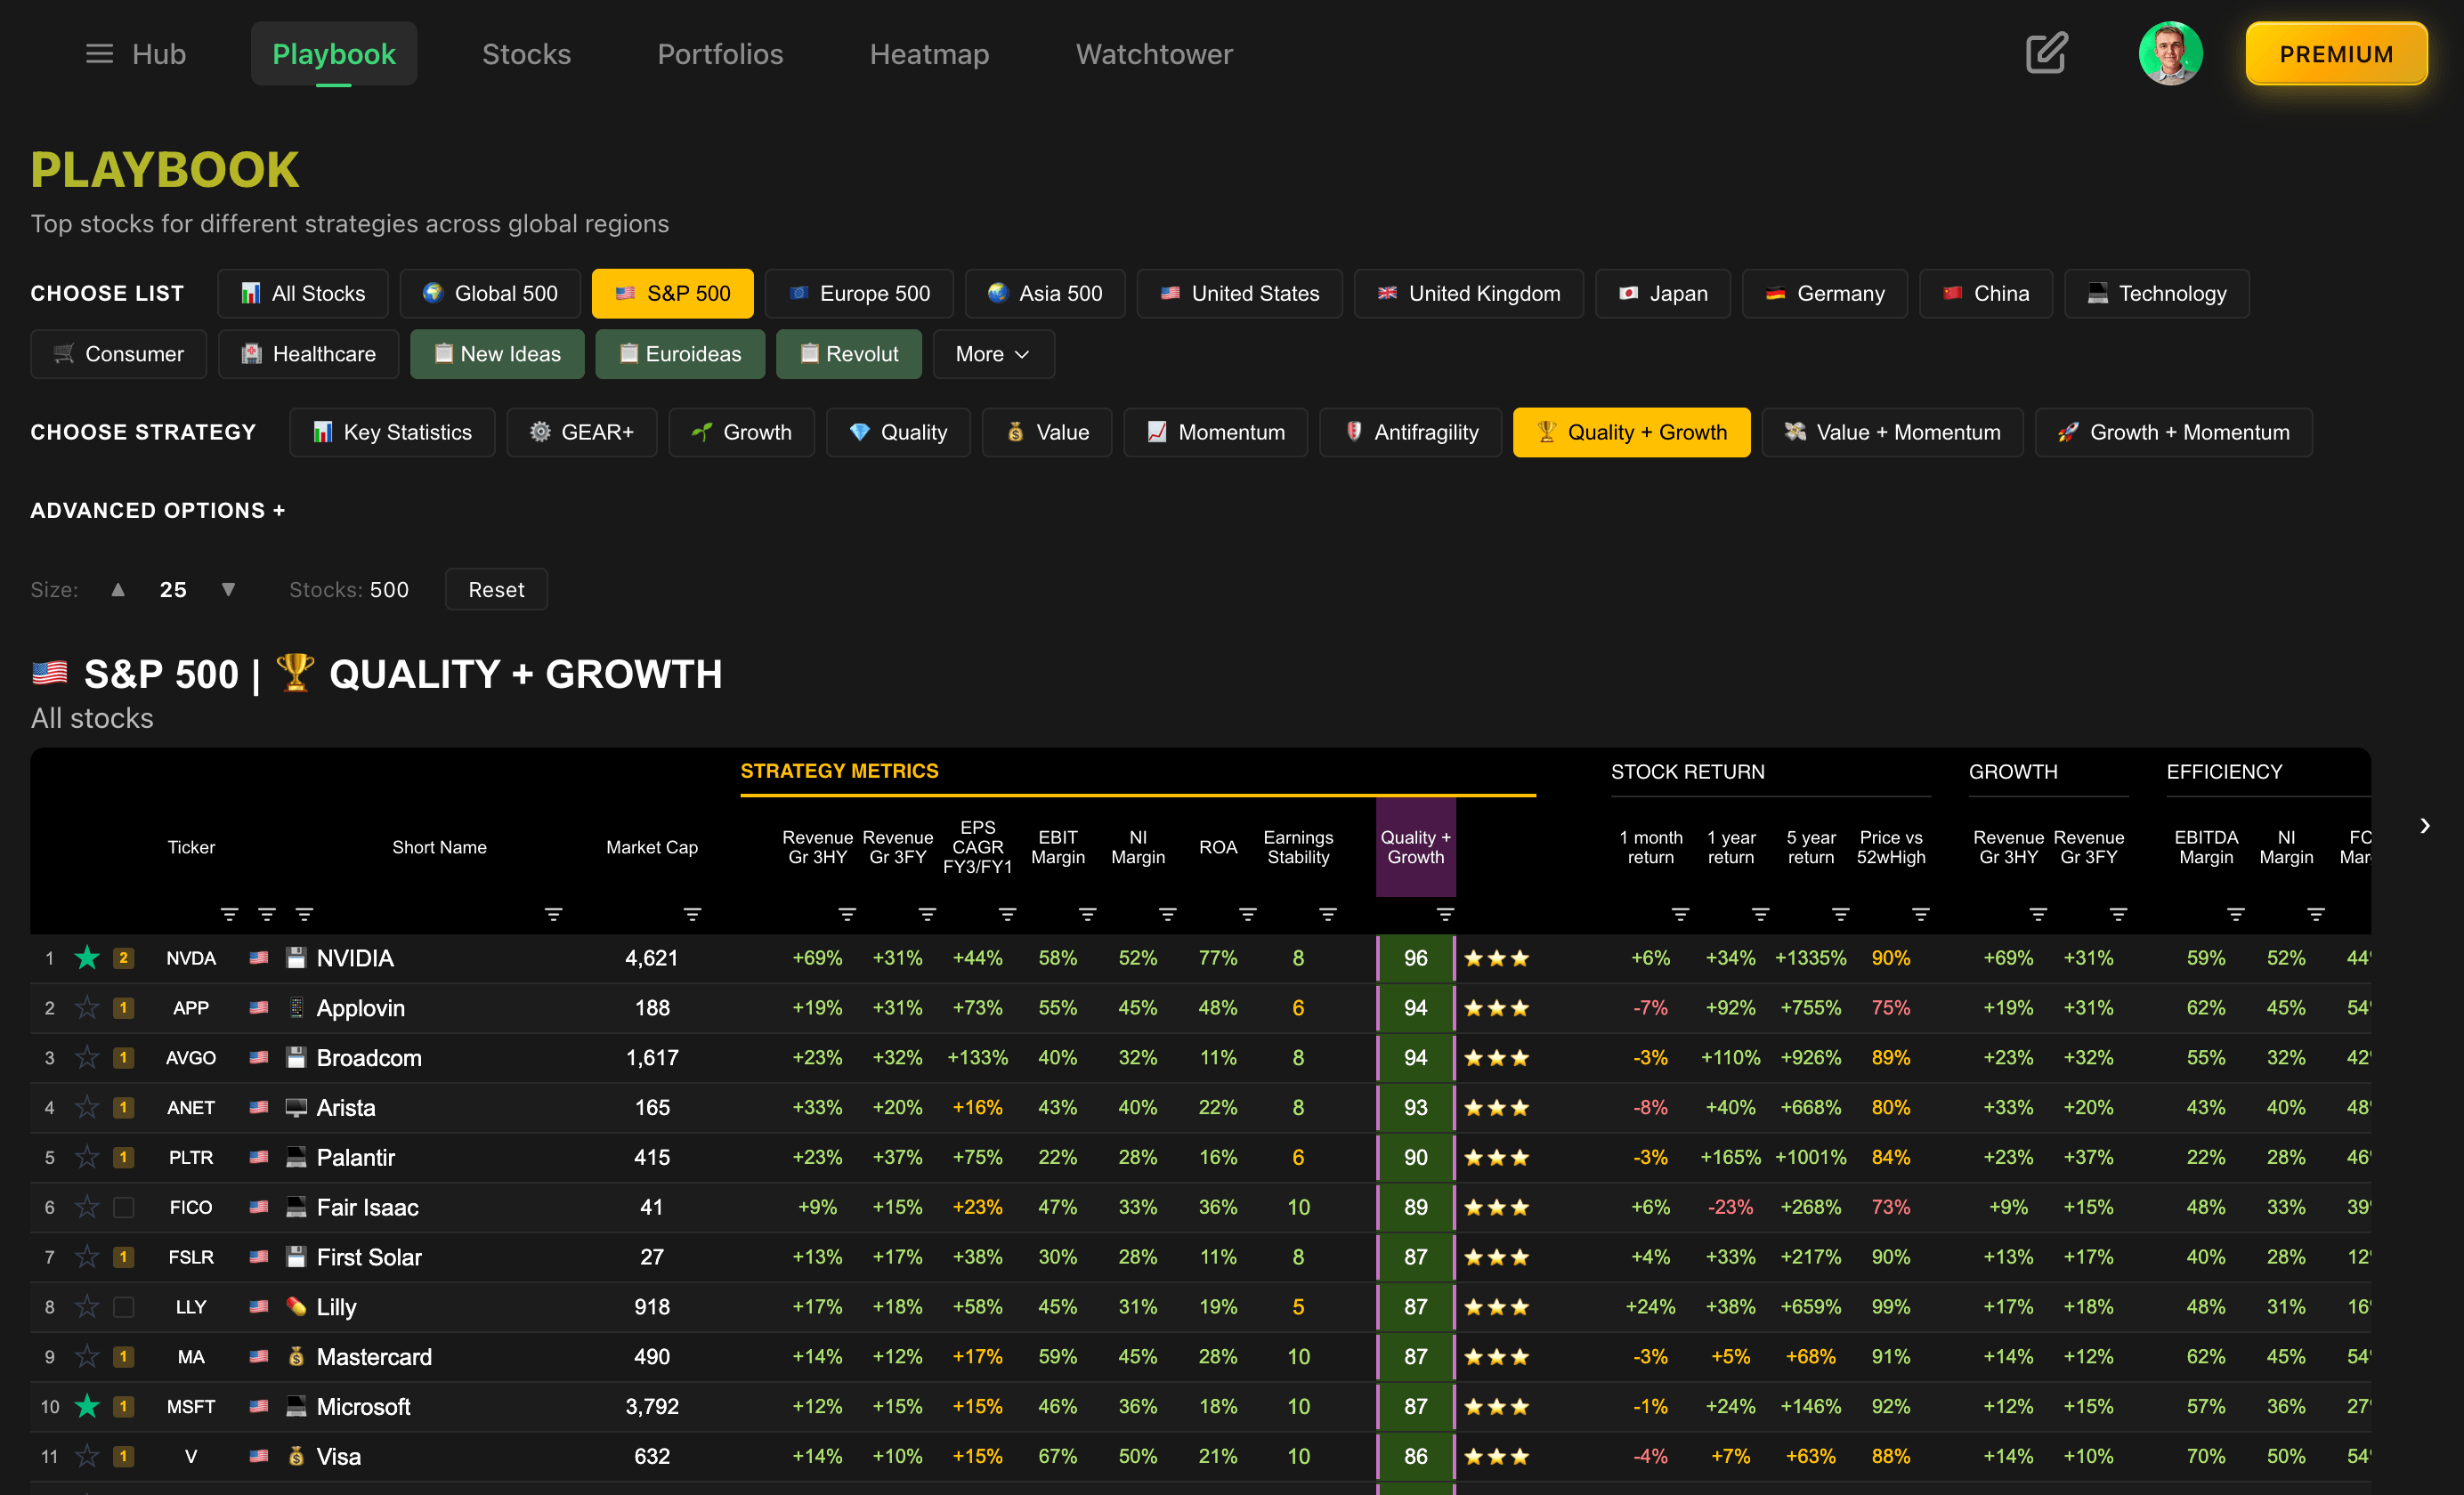Open the filter funnel under 1 year return
This screenshot has width=2464, height=1495.
(x=1759, y=912)
